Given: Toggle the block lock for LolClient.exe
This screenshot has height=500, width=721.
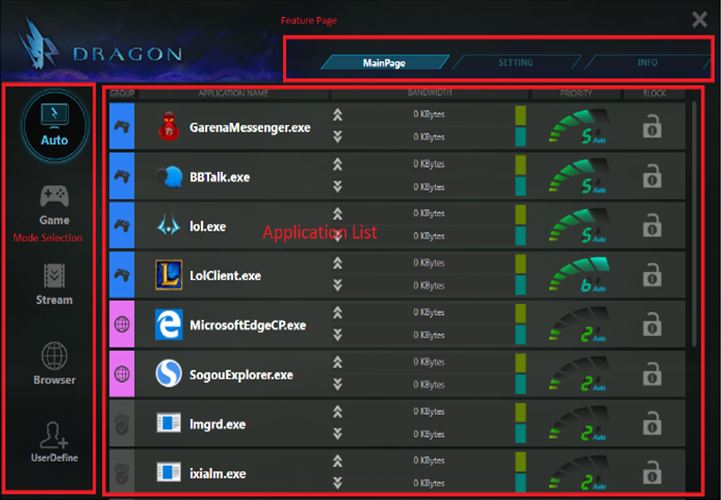Looking at the screenshot, I should (x=652, y=275).
